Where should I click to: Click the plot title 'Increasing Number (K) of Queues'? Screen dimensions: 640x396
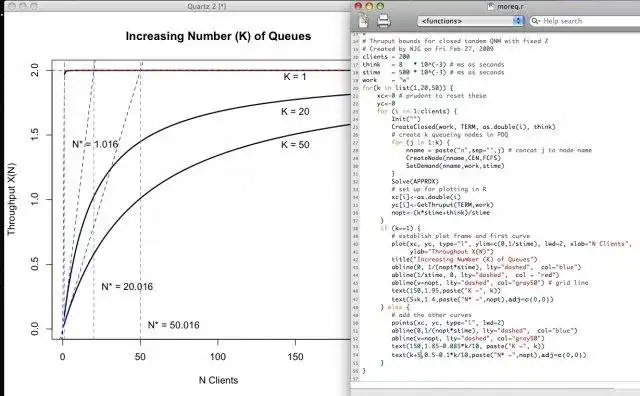coord(218,36)
